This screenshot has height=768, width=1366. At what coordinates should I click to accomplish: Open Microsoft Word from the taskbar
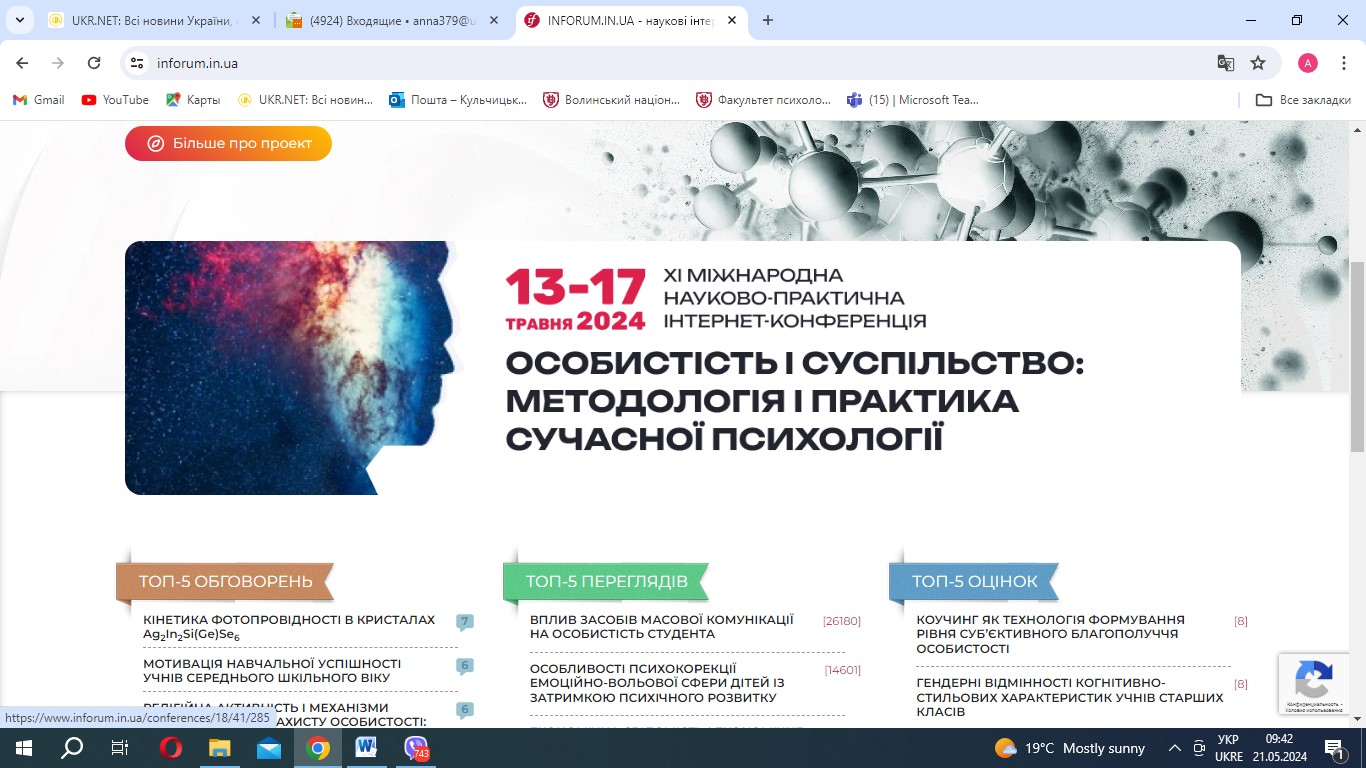click(366, 748)
